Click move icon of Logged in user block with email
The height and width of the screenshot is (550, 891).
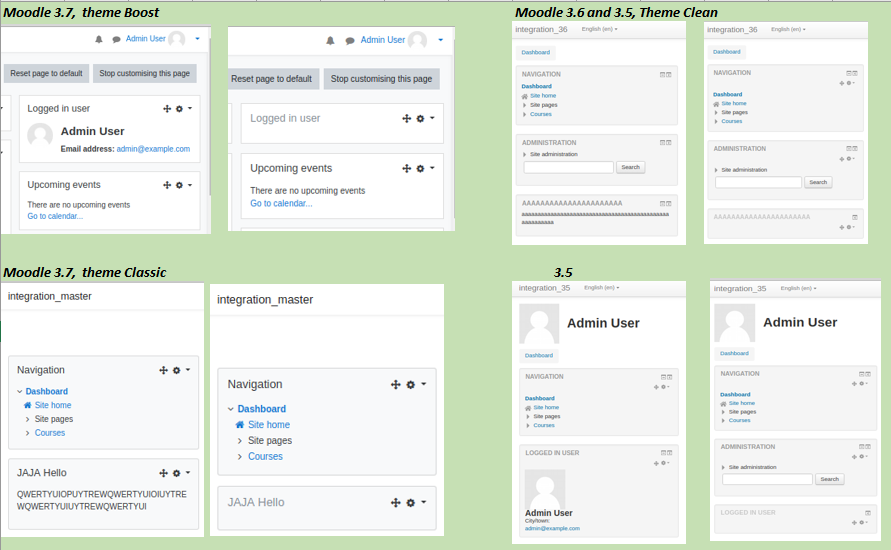pyautogui.click(x=167, y=109)
